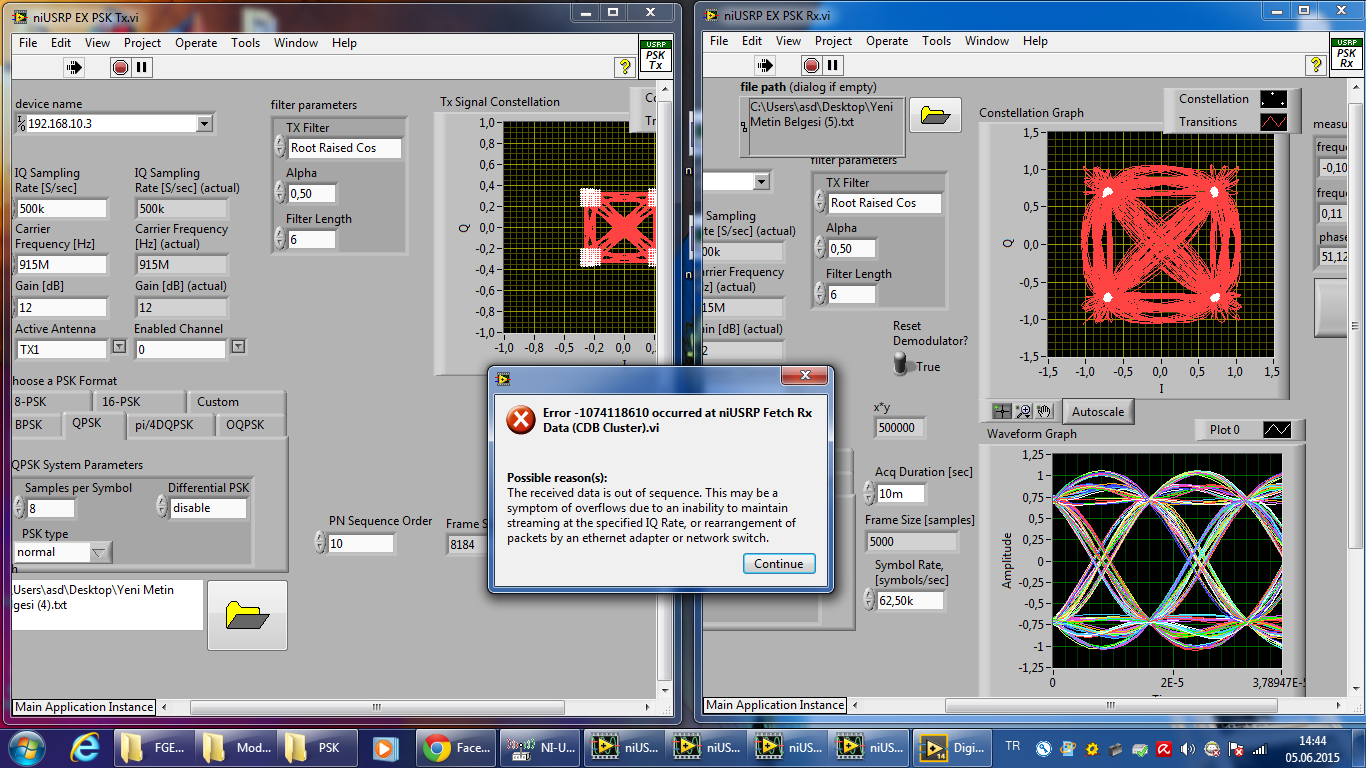Open context help in the Tx window
The image size is (1366, 768).
[625, 67]
